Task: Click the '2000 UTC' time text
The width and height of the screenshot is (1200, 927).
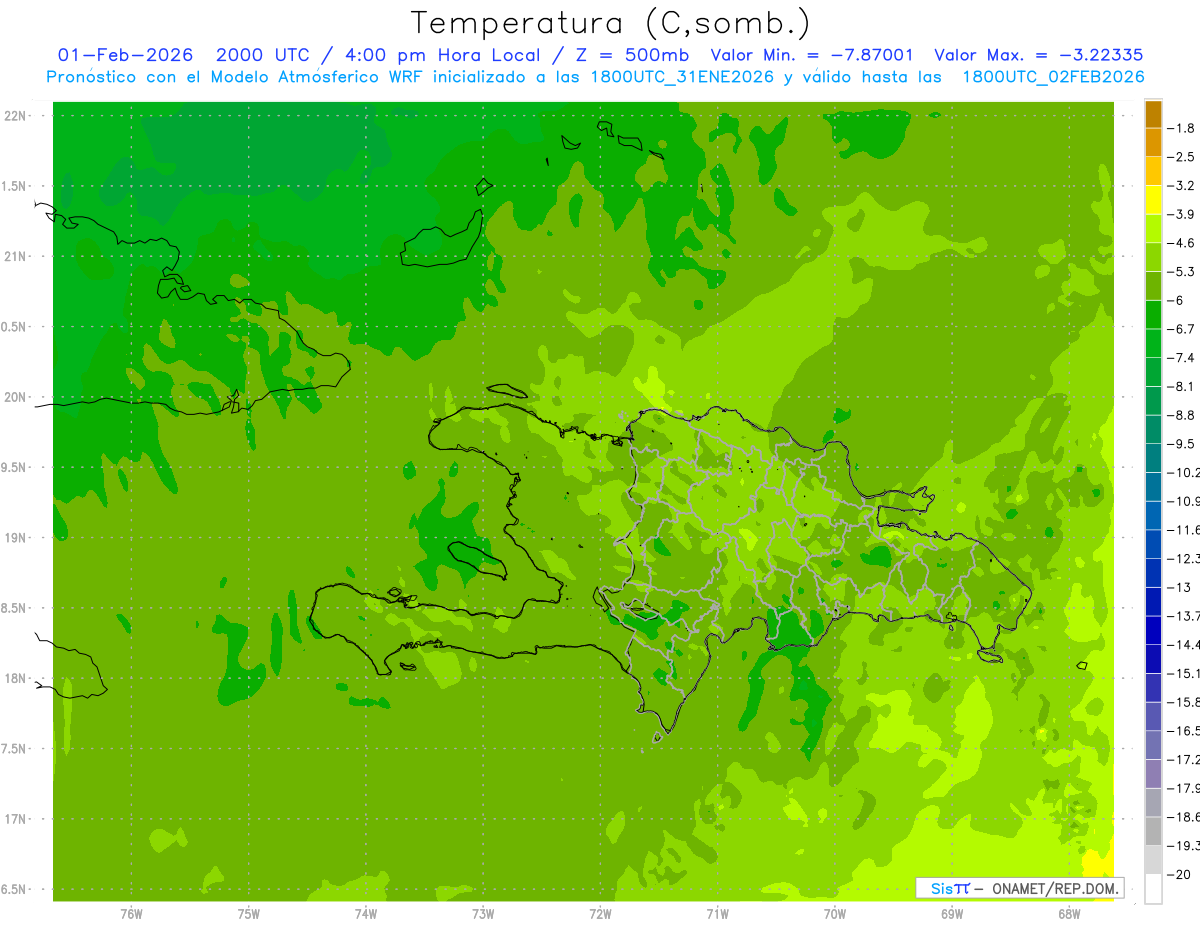Action: [262, 55]
